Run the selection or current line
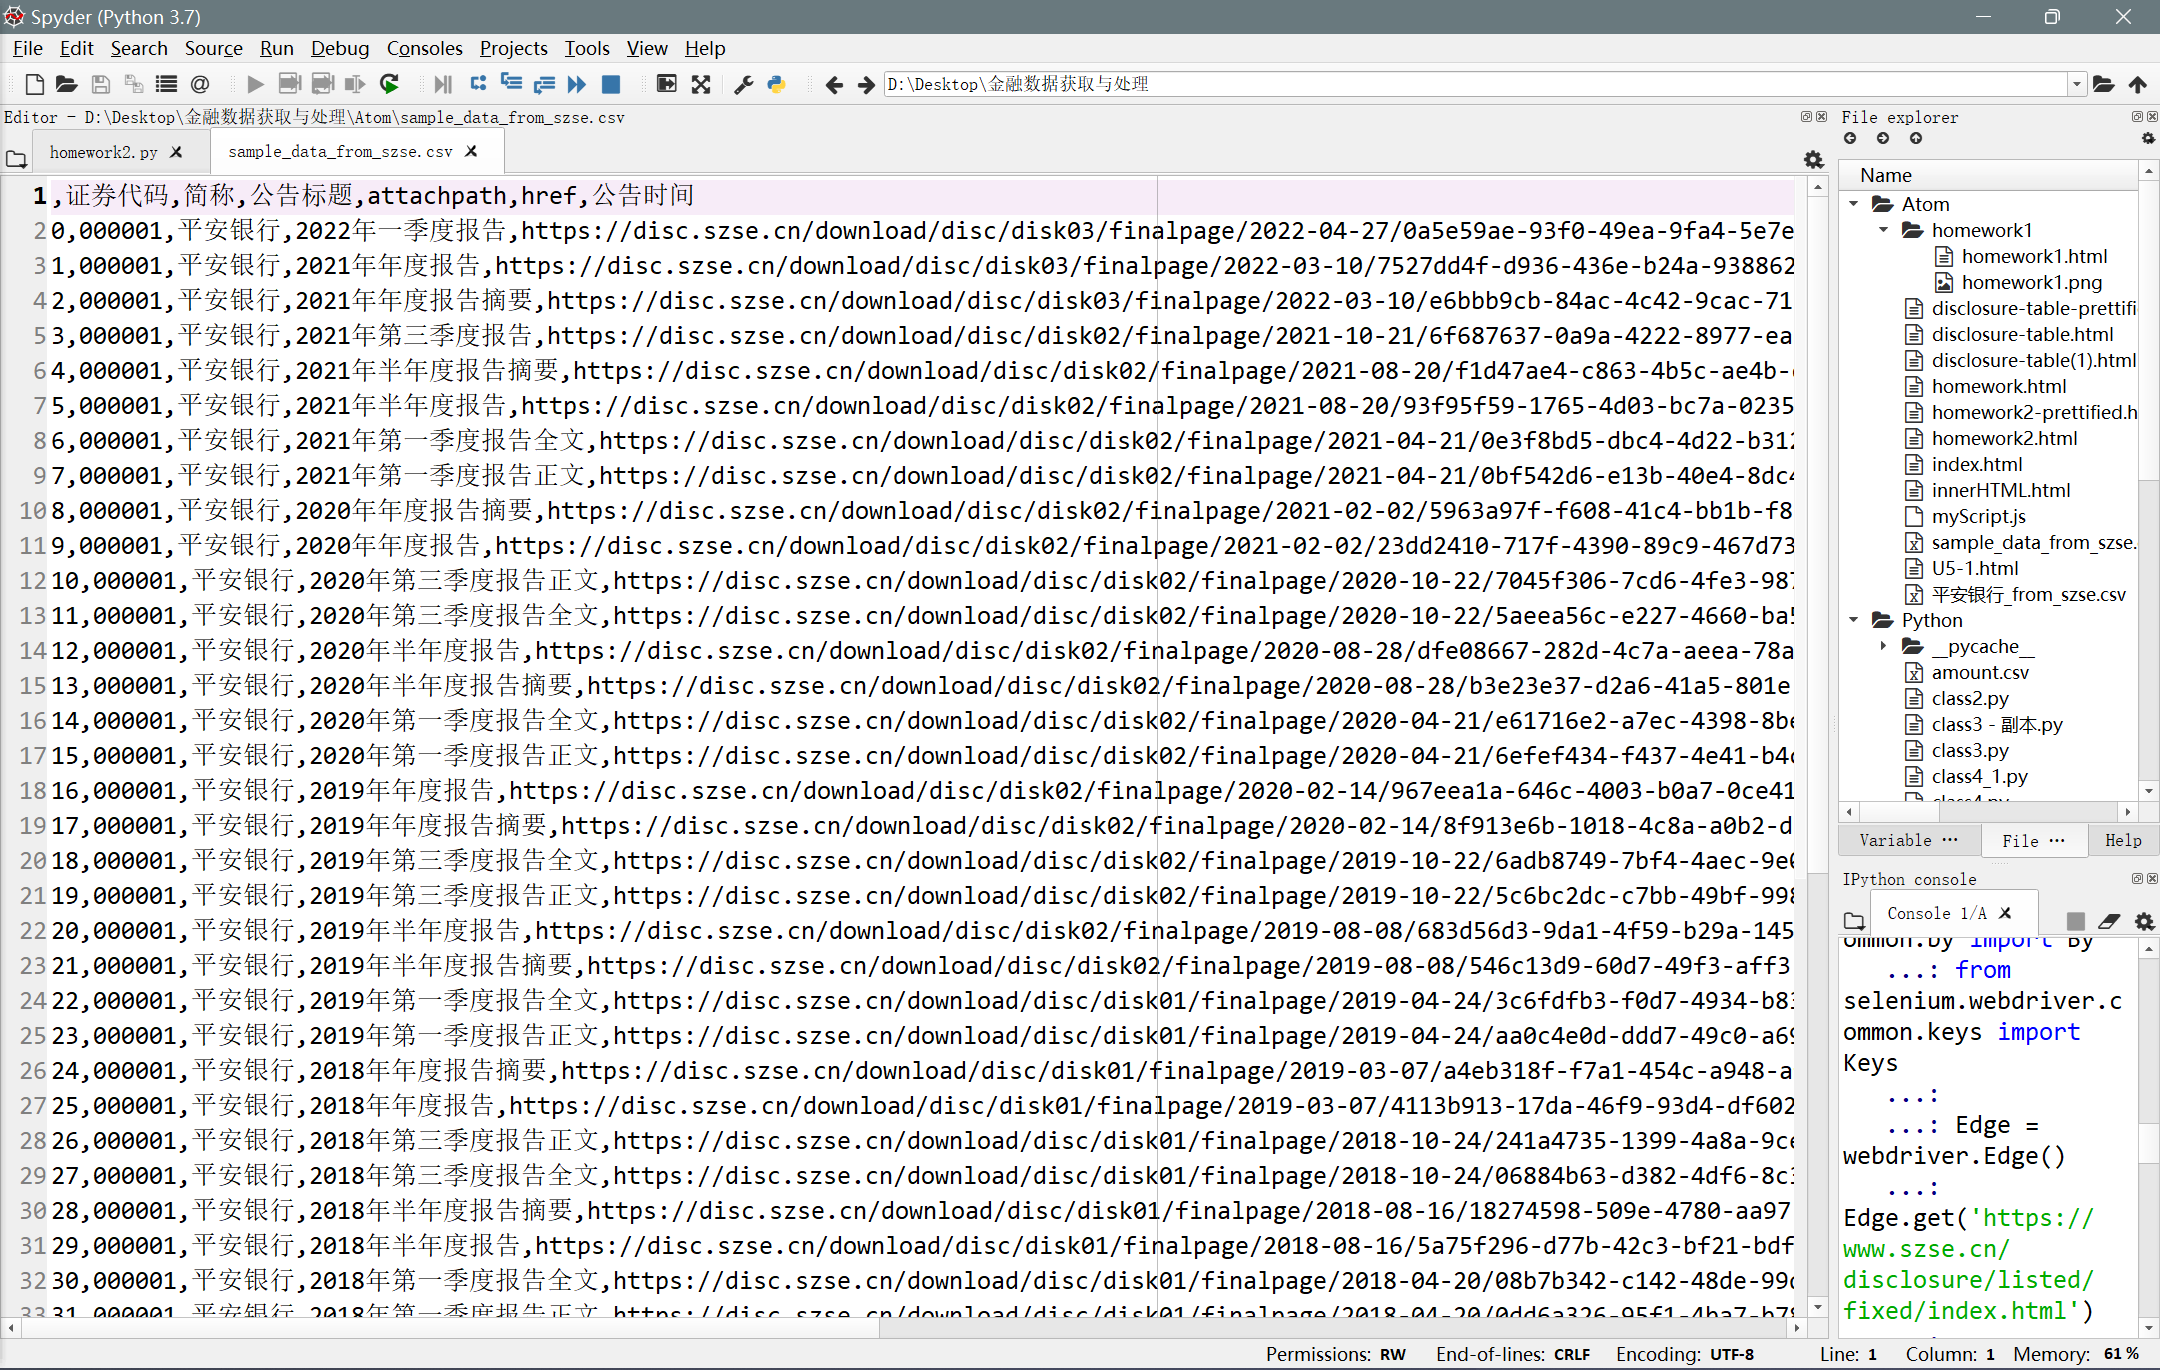 click(355, 85)
